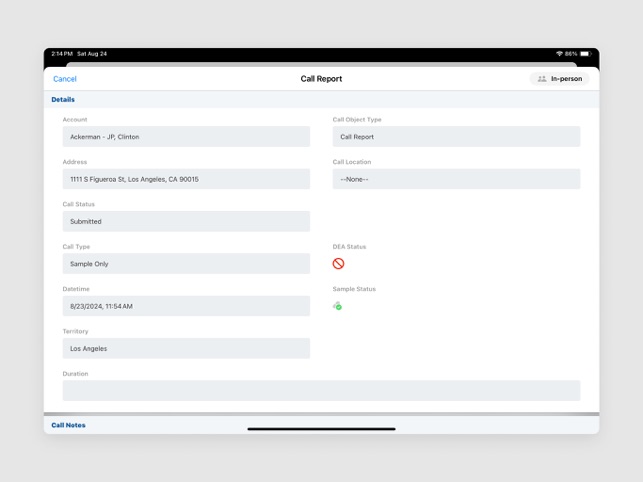Click the Wi-Fi status icon
This screenshot has height=482, width=643.
tap(559, 54)
